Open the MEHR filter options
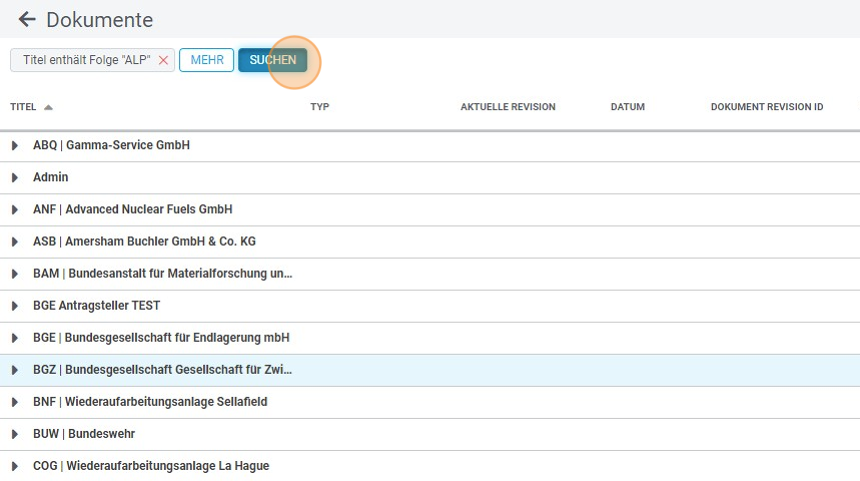The width and height of the screenshot is (860, 481). point(207,60)
